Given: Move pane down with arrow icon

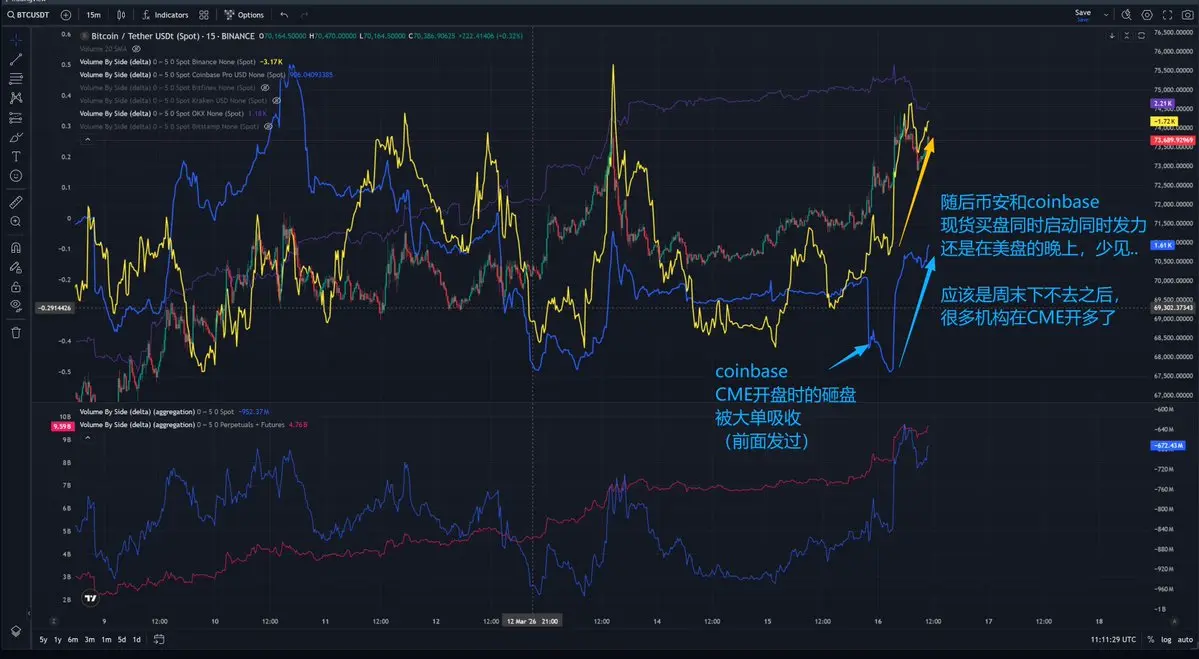Looking at the screenshot, I should click(x=1112, y=36).
